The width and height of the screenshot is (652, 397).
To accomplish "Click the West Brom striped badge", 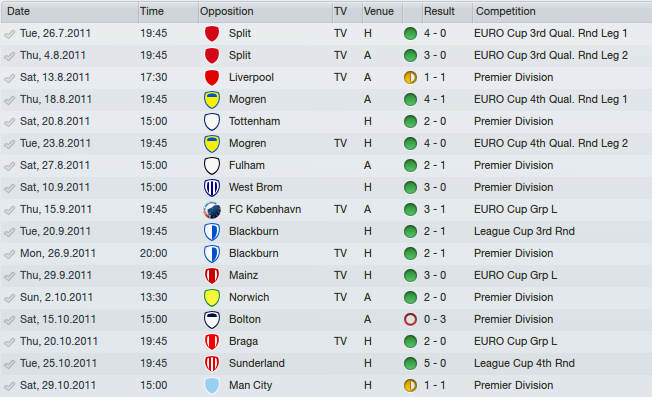I will click(x=212, y=187).
